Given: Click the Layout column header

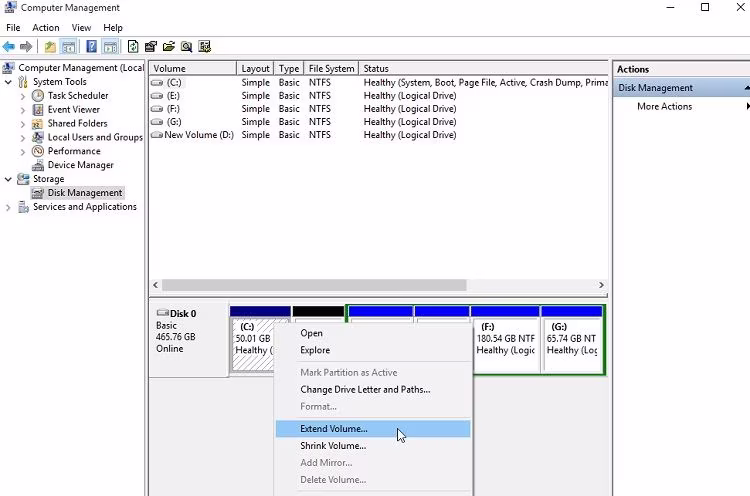Looking at the screenshot, I should click(255, 68).
